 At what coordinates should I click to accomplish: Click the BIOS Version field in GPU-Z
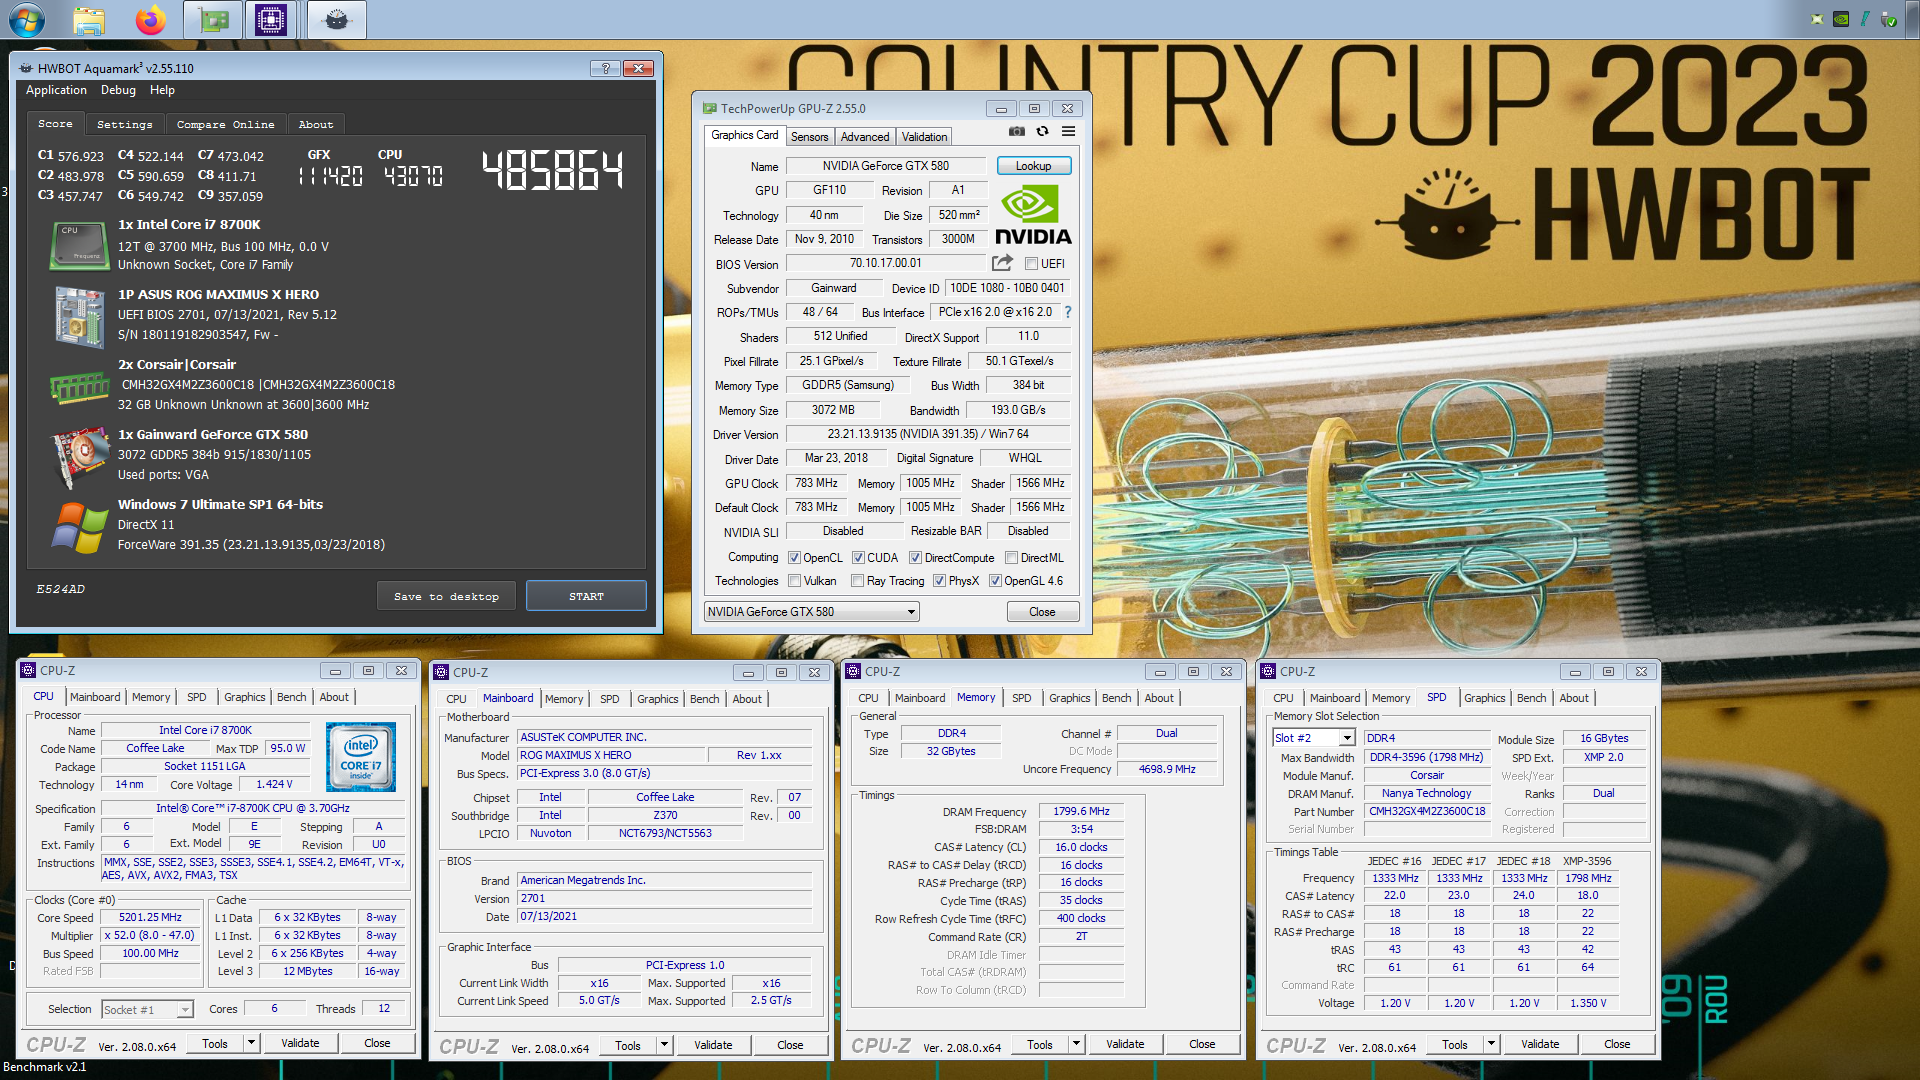click(x=886, y=263)
